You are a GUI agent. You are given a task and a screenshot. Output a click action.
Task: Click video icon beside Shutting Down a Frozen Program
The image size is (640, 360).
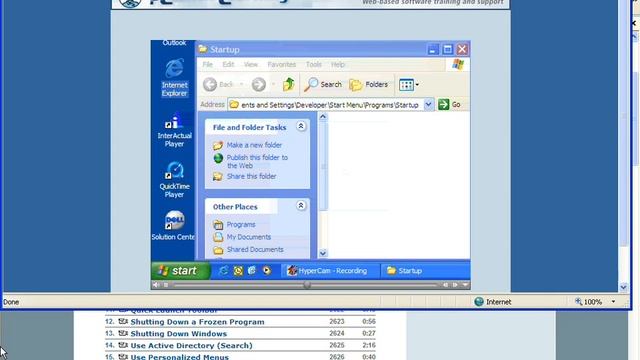tap(123, 321)
